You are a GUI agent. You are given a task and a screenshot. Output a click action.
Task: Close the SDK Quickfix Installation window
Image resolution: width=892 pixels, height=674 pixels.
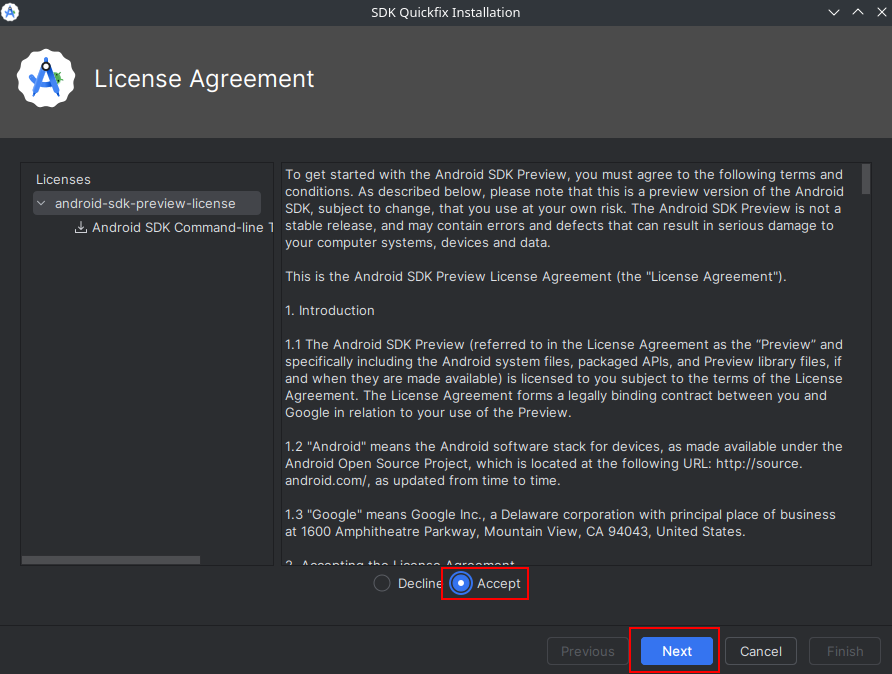881,13
